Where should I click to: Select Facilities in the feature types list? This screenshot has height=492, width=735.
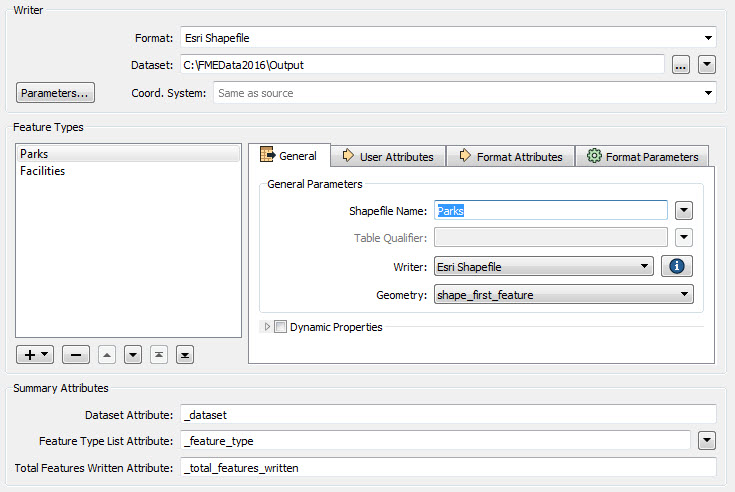point(43,171)
